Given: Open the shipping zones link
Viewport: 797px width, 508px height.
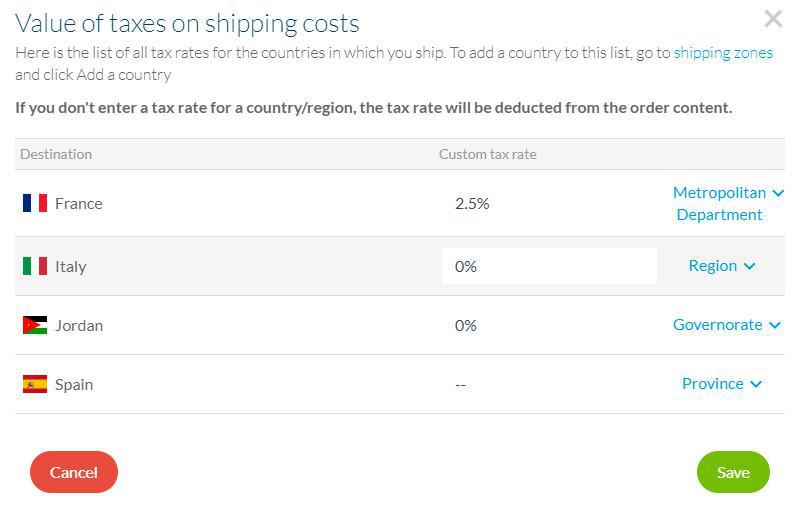Looking at the screenshot, I should click(x=723, y=53).
